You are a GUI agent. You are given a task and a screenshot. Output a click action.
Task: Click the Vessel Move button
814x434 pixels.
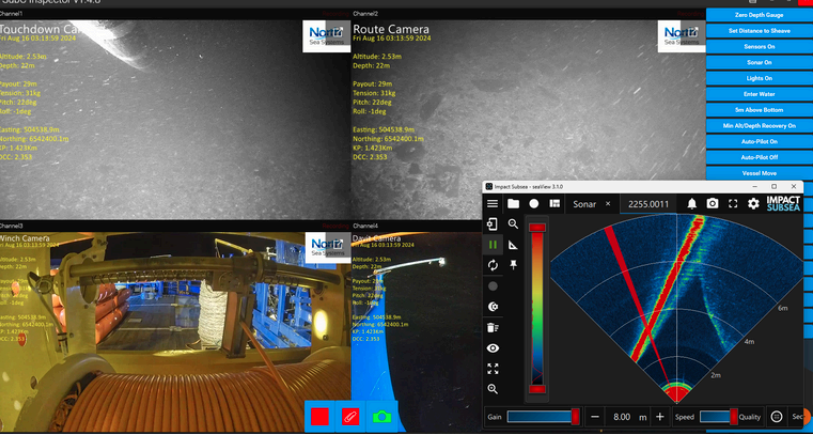(x=759, y=173)
